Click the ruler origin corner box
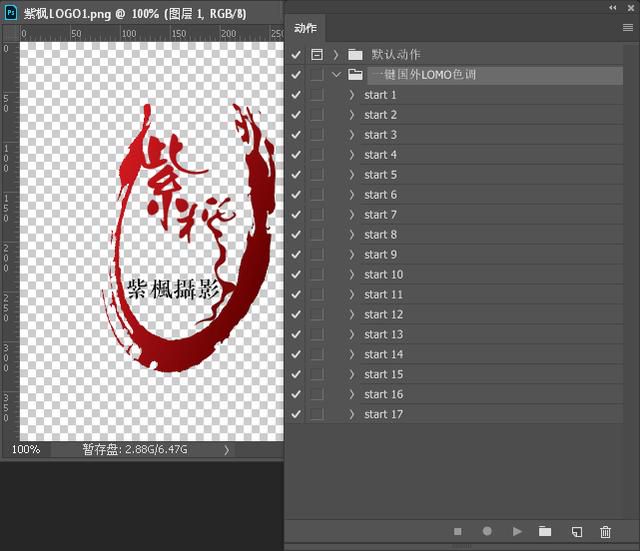Viewport: 640px width, 551px height. click(x=11, y=33)
